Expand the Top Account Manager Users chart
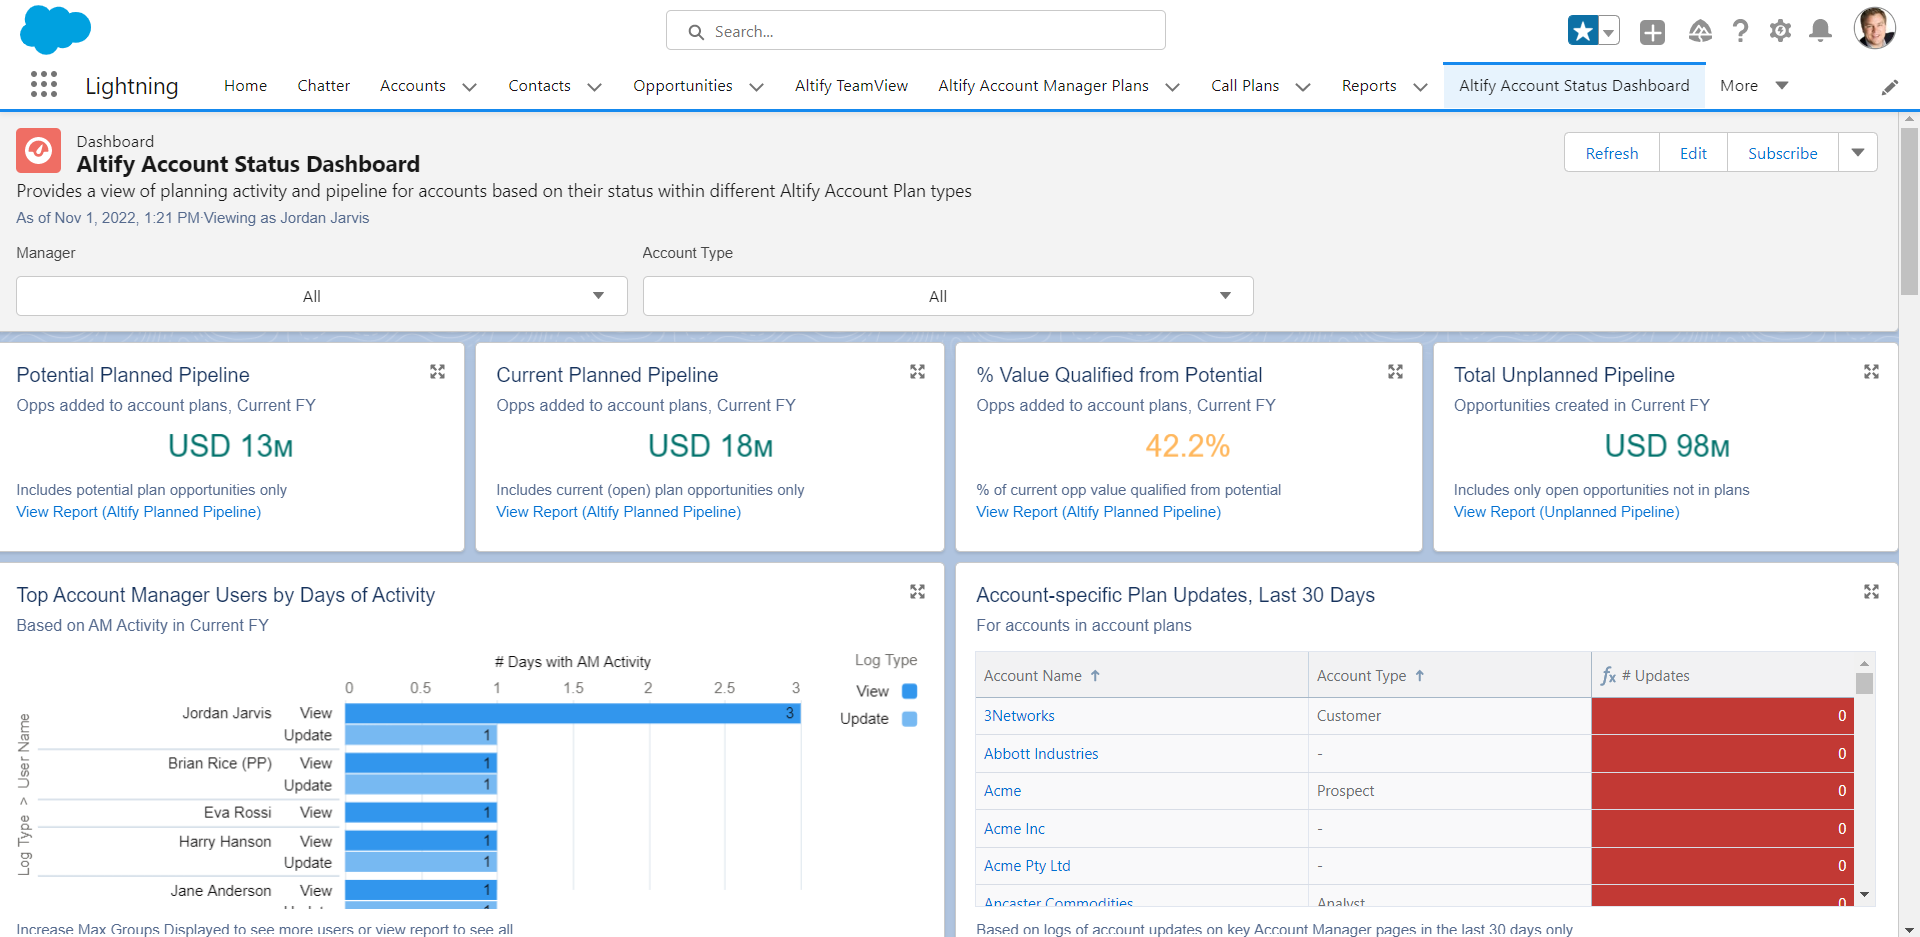Image resolution: width=1920 pixels, height=937 pixels. coord(917,591)
